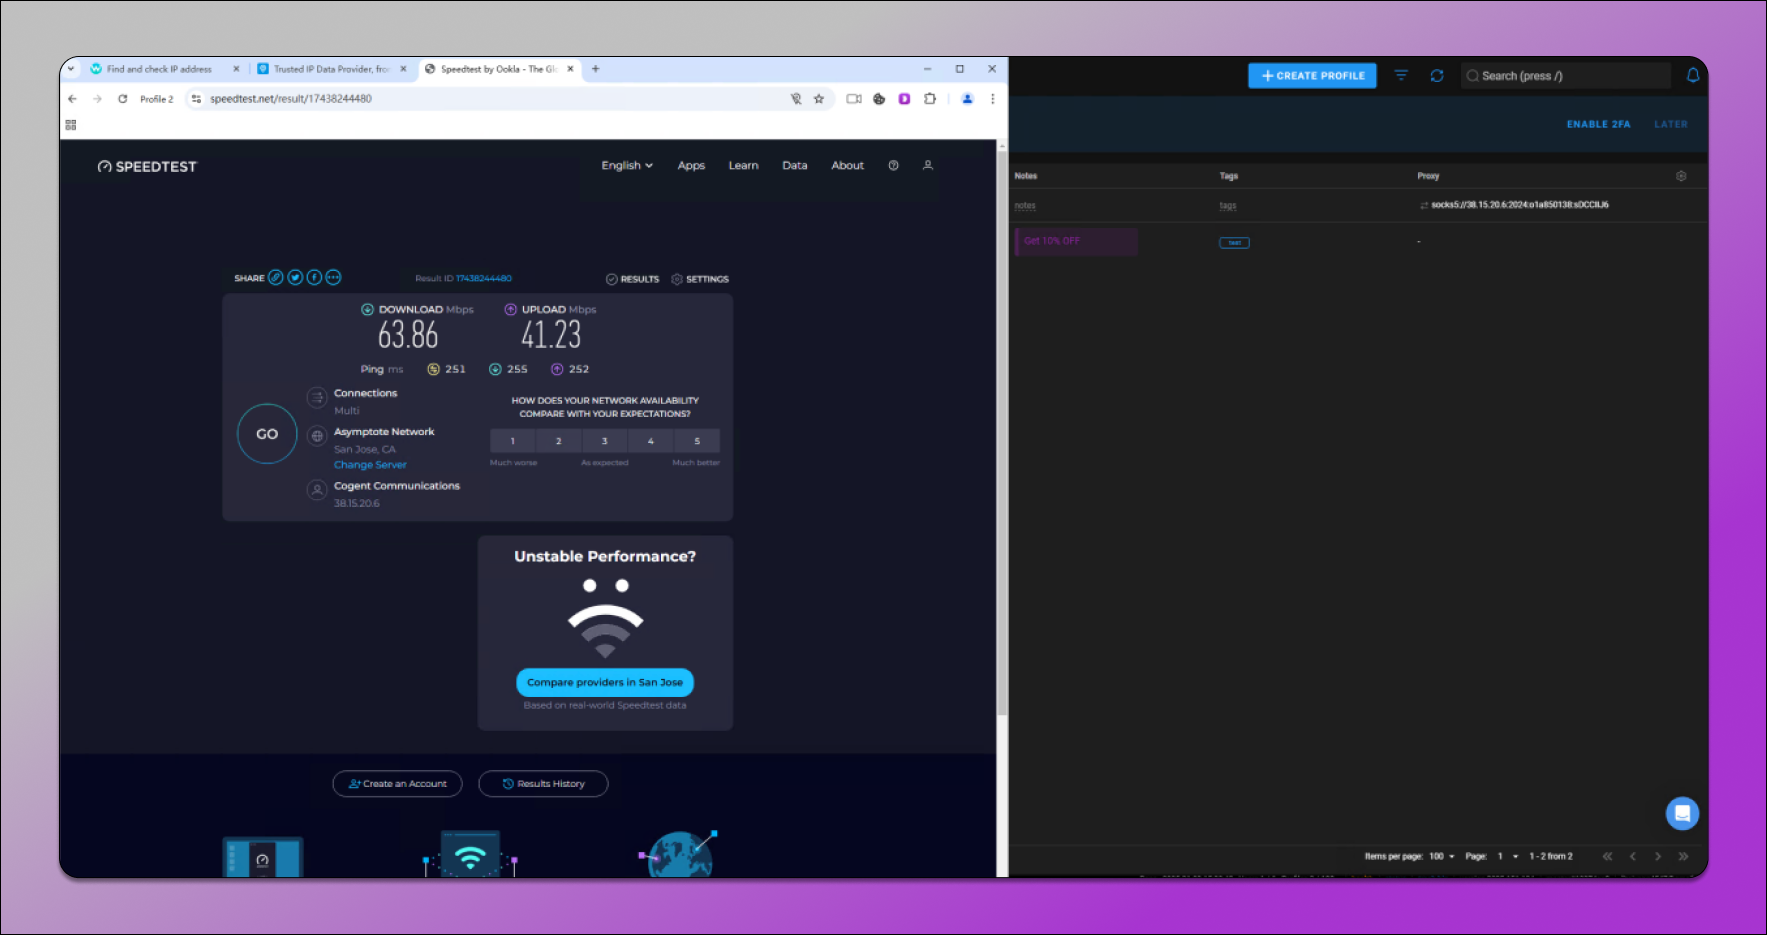Click Create an Account button
Viewport: 1767px width, 935px height.
[x=397, y=784]
